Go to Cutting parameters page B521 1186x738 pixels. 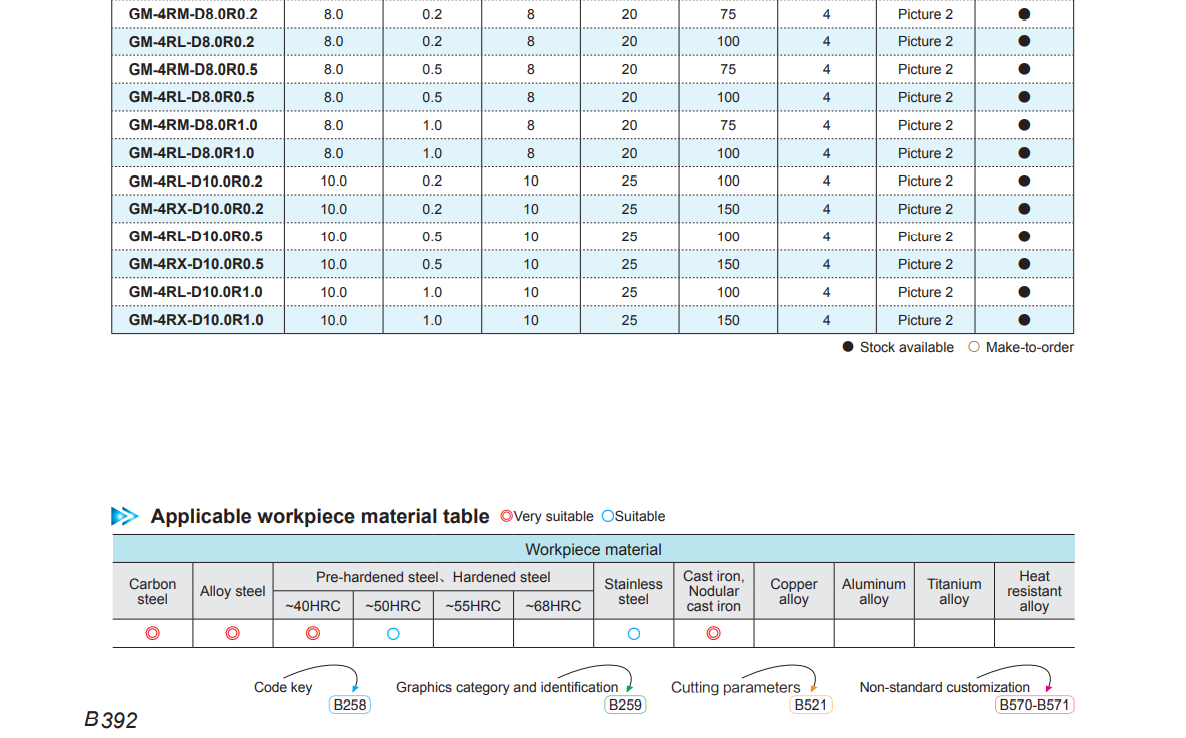click(x=810, y=705)
